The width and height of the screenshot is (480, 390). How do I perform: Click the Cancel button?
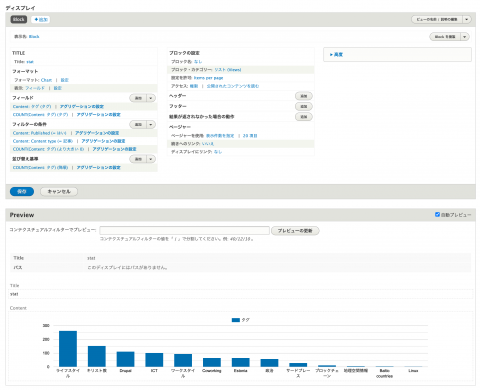click(x=59, y=191)
